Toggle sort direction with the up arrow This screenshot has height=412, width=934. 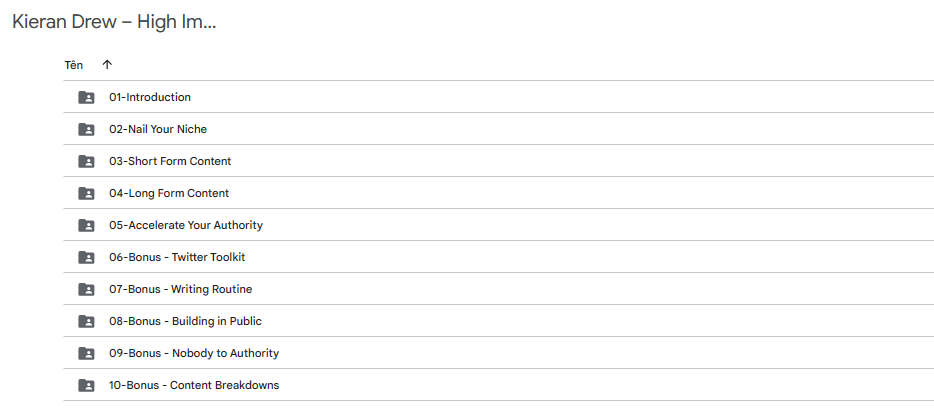pyautogui.click(x=107, y=65)
